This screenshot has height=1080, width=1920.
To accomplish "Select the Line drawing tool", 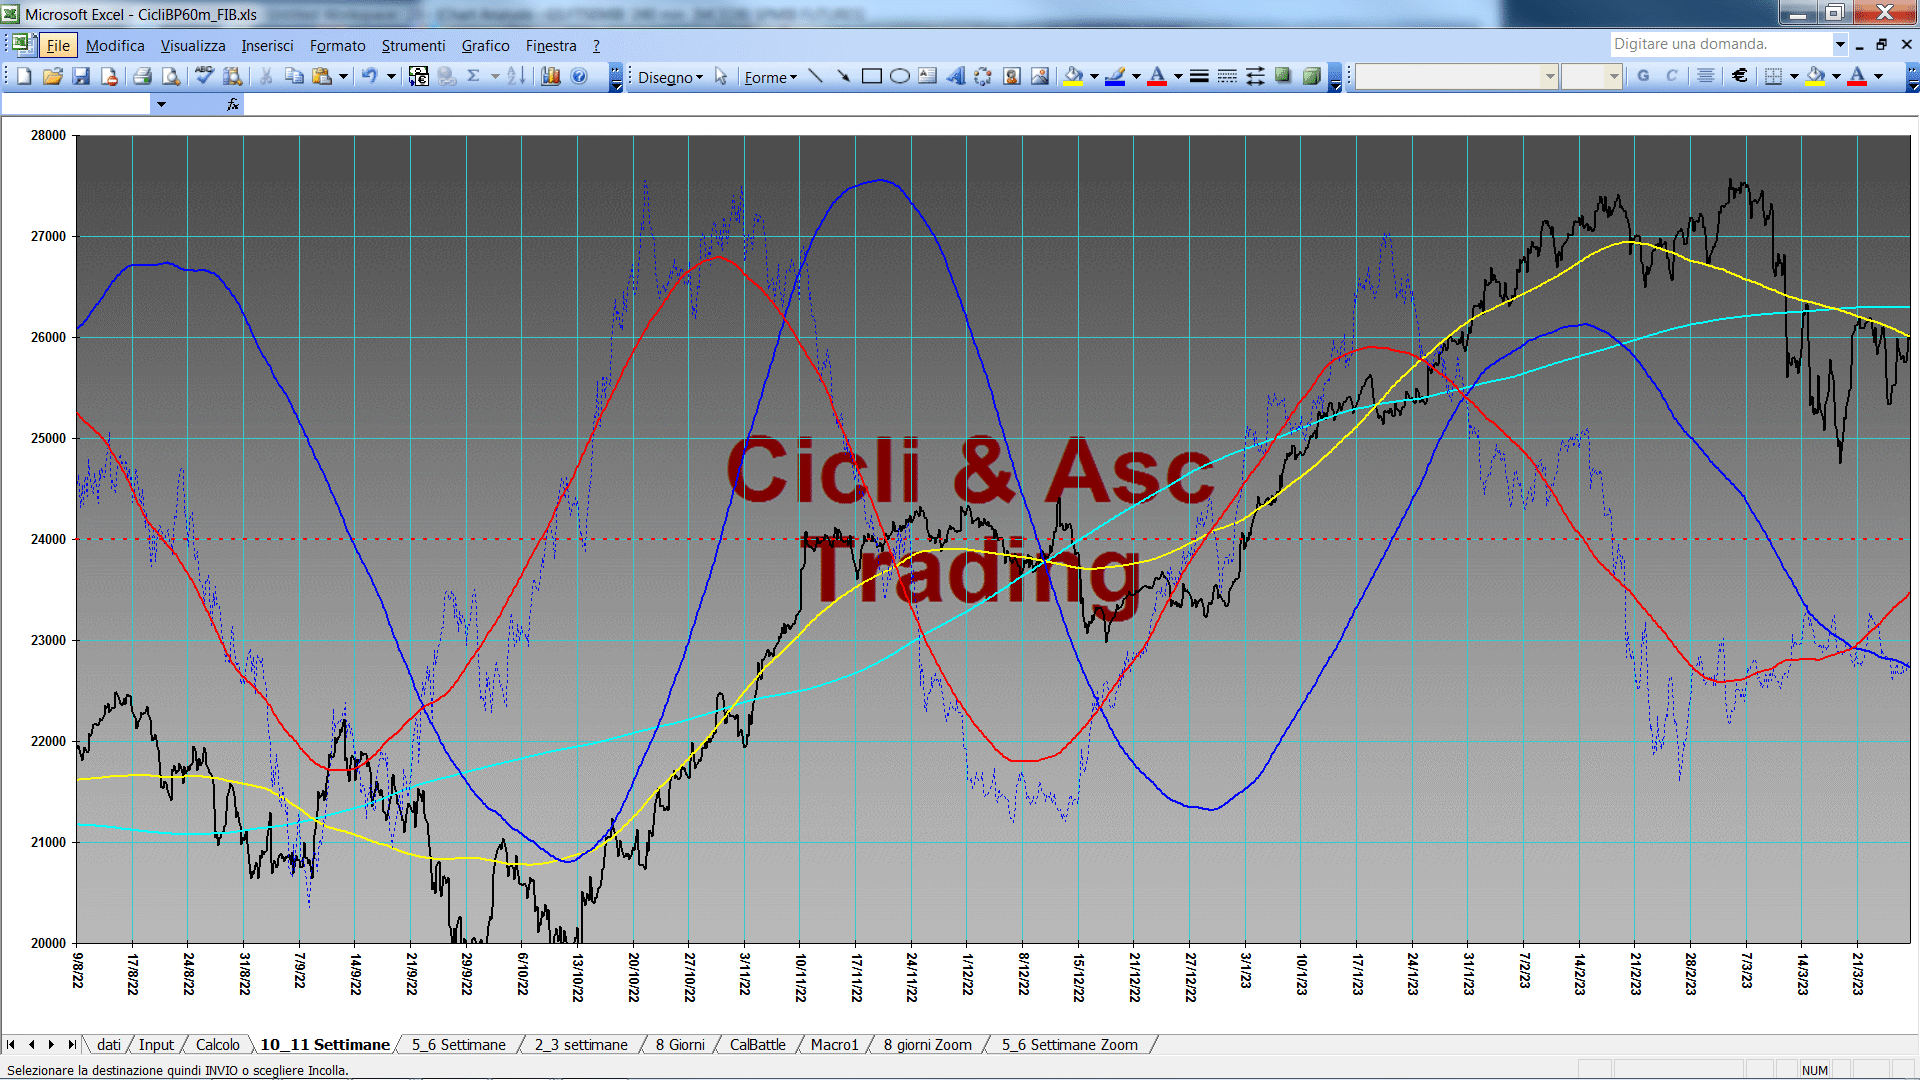I will pos(815,76).
